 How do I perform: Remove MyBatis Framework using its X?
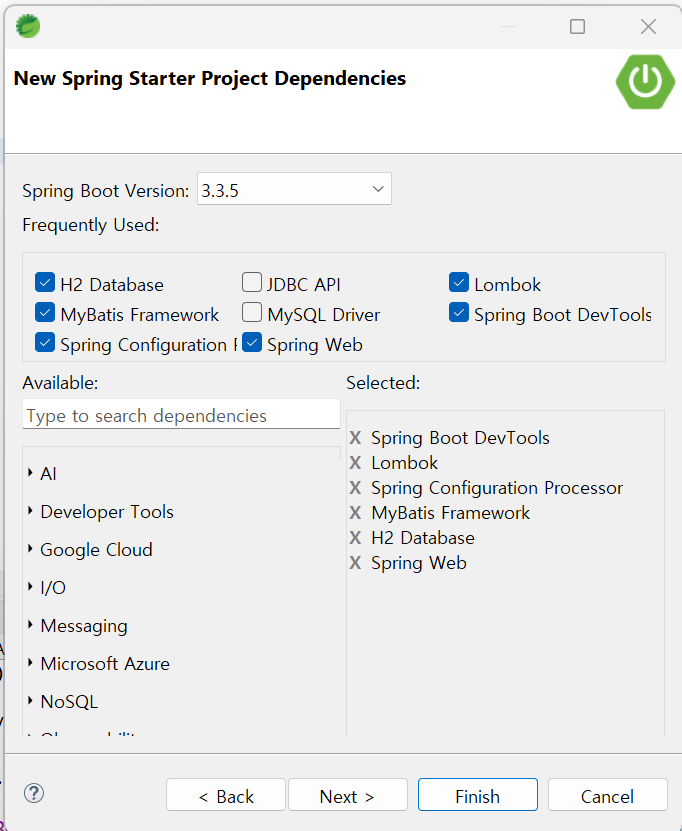(x=355, y=513)
